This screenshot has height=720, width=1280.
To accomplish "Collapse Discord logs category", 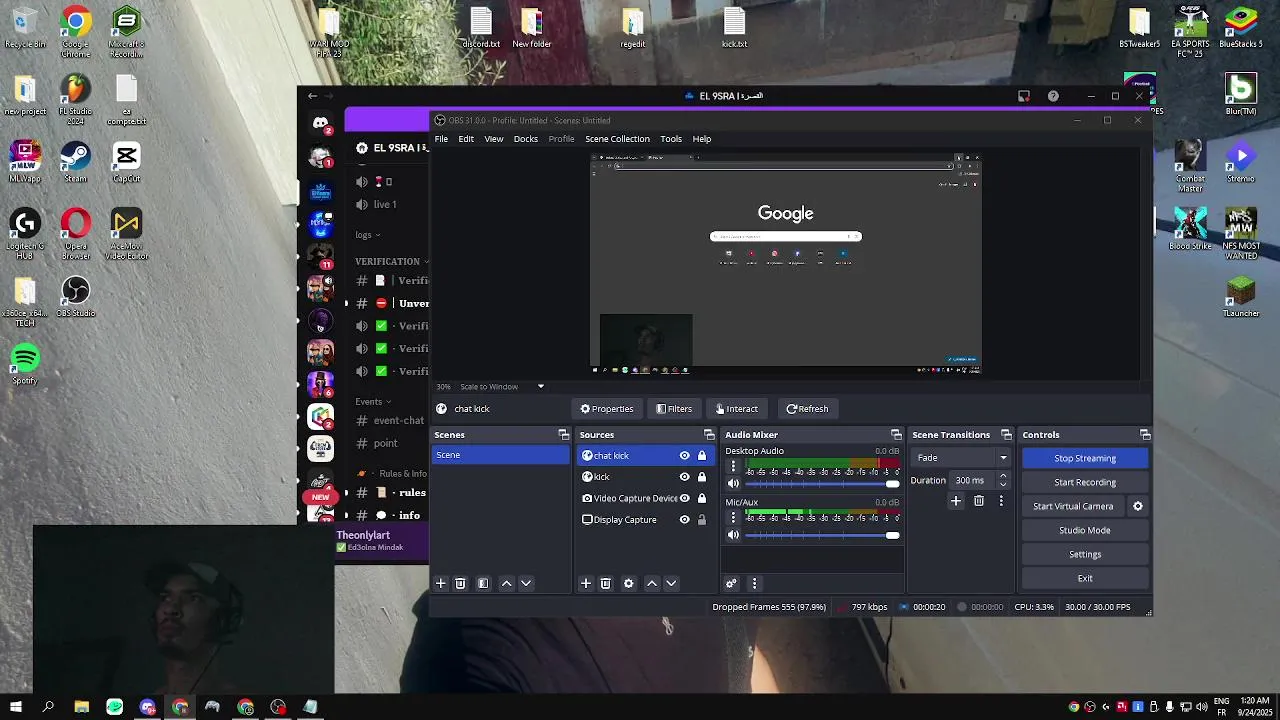I will [367, 235].
